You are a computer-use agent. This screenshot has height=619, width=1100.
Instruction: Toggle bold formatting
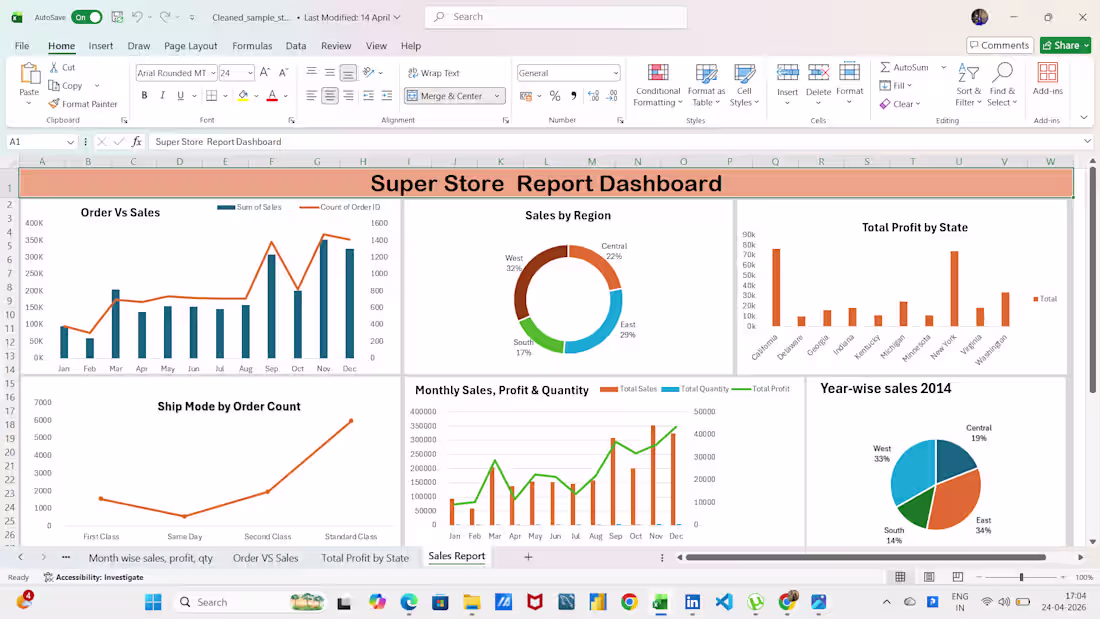pos(144,95)
